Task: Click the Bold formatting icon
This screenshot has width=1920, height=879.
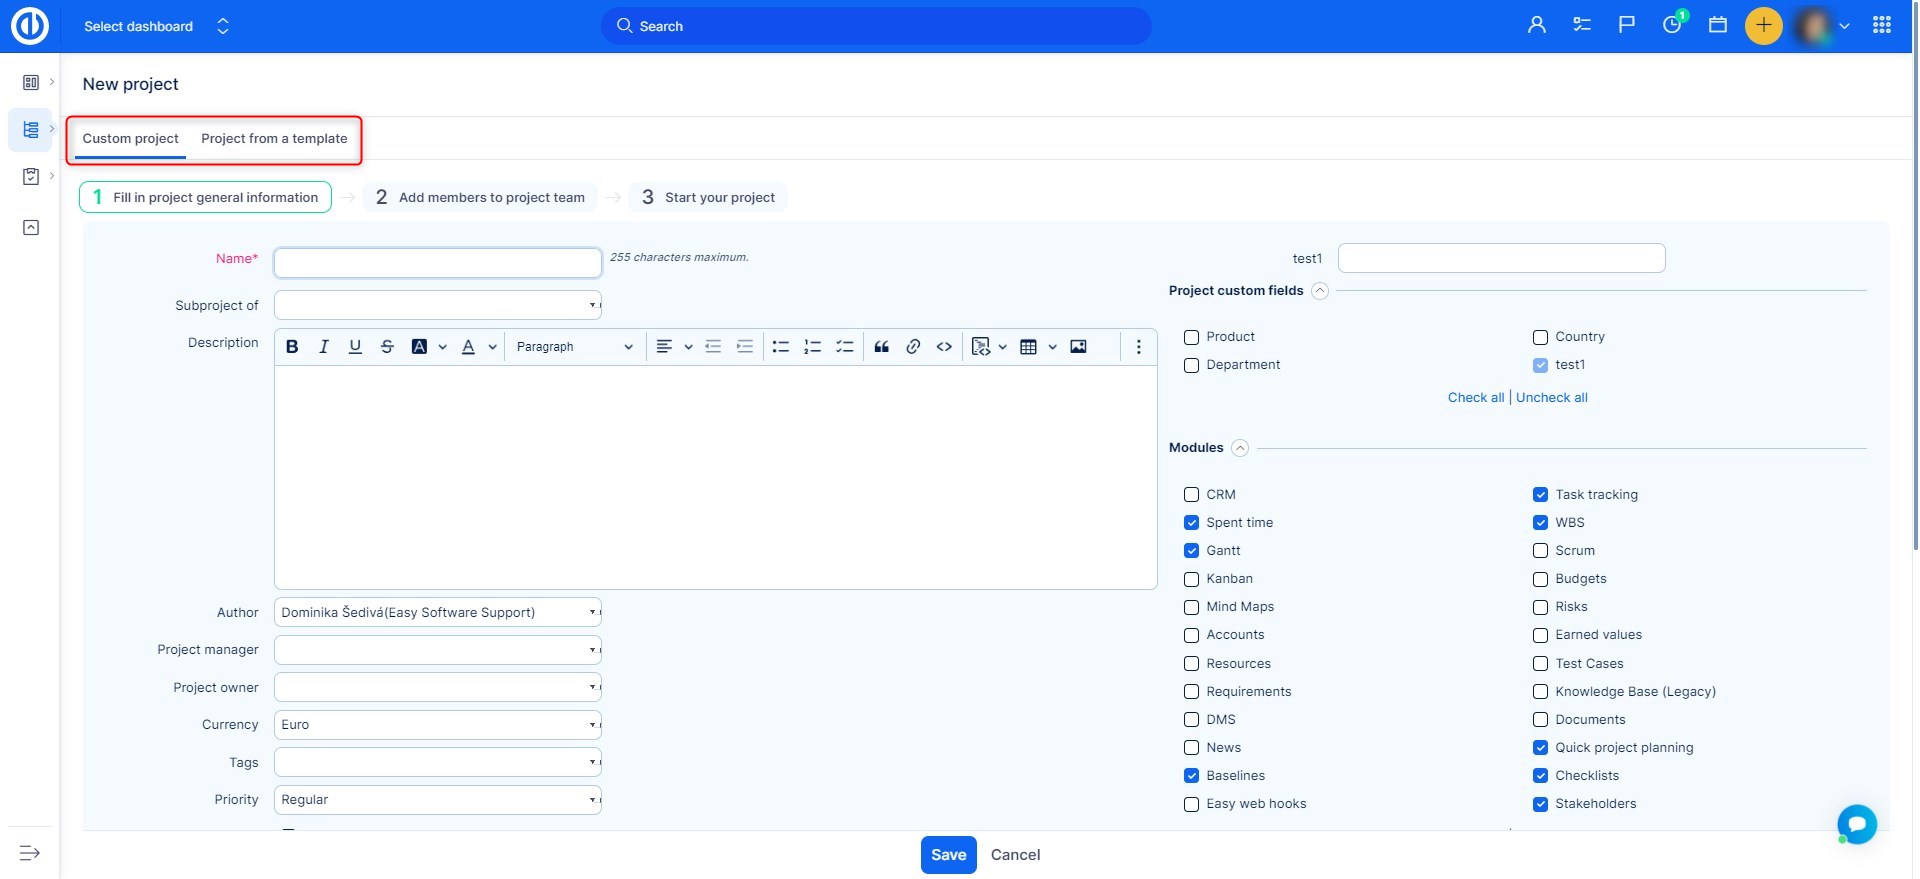Action: [292, 347]
